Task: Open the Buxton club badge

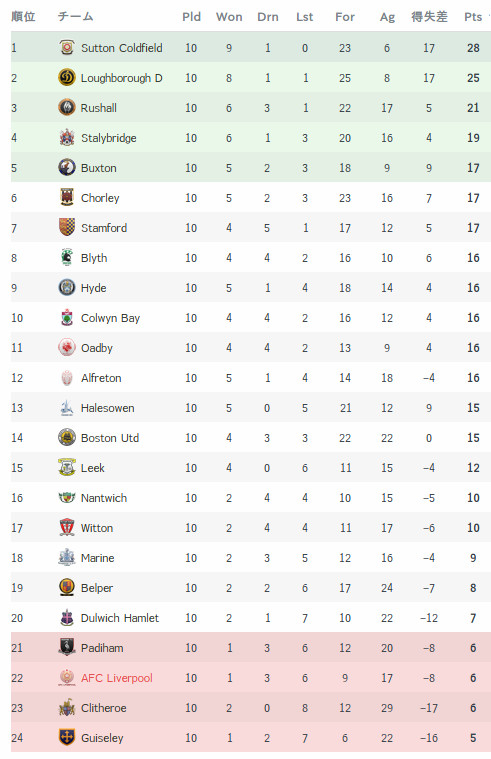Action: tap(67, 167)
